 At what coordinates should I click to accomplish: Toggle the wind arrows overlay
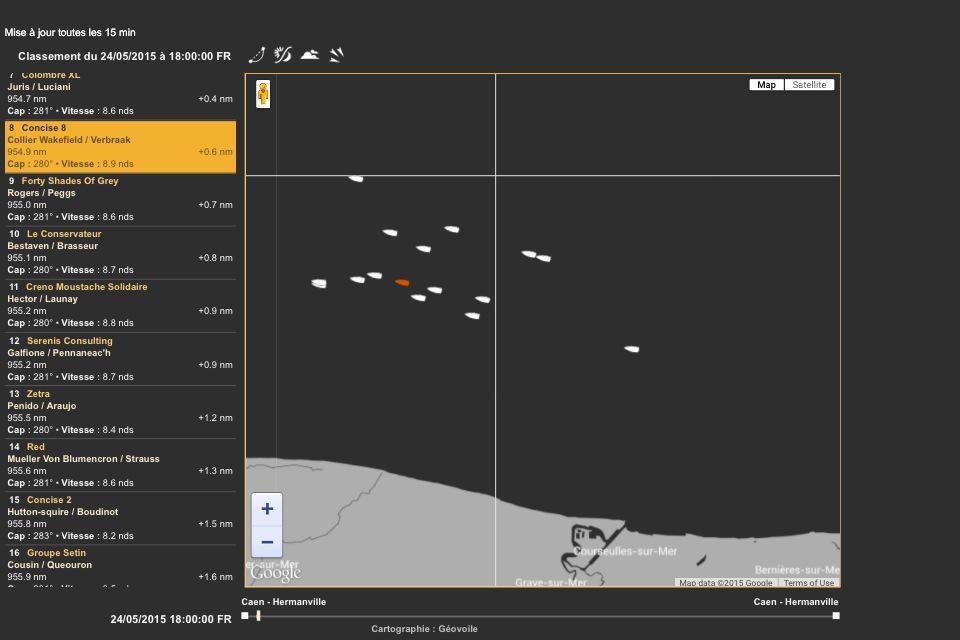click(335, 55)
